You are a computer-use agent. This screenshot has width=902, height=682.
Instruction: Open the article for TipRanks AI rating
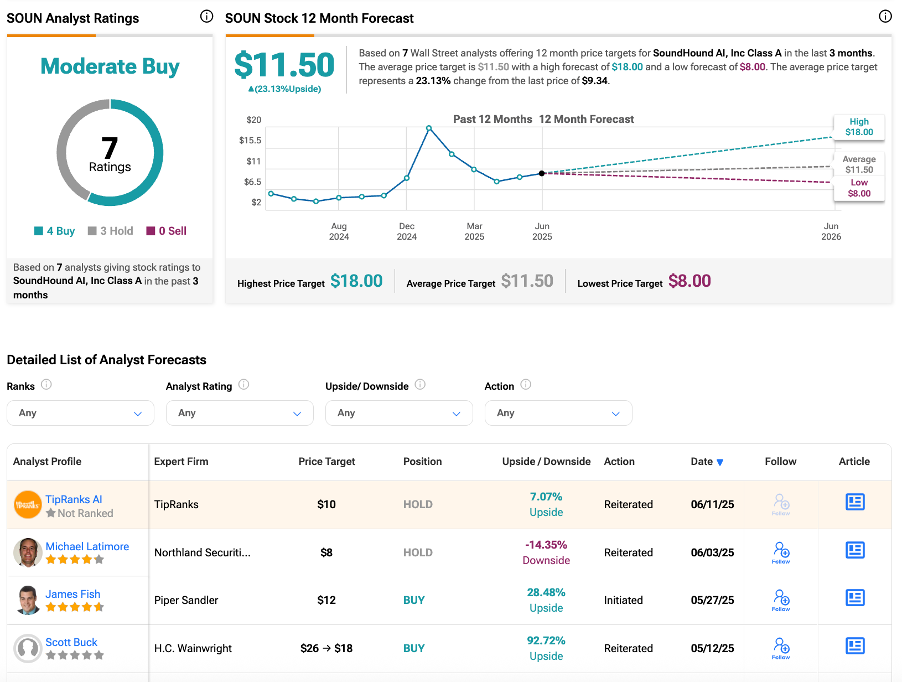click(855, 502)
